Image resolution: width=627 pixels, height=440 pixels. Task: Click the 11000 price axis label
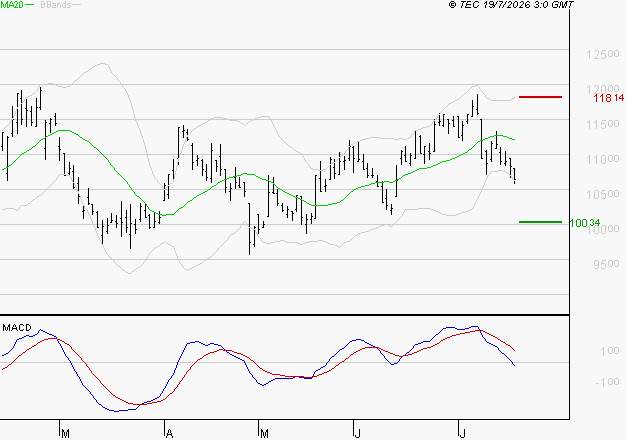click(x=603, y=159)
